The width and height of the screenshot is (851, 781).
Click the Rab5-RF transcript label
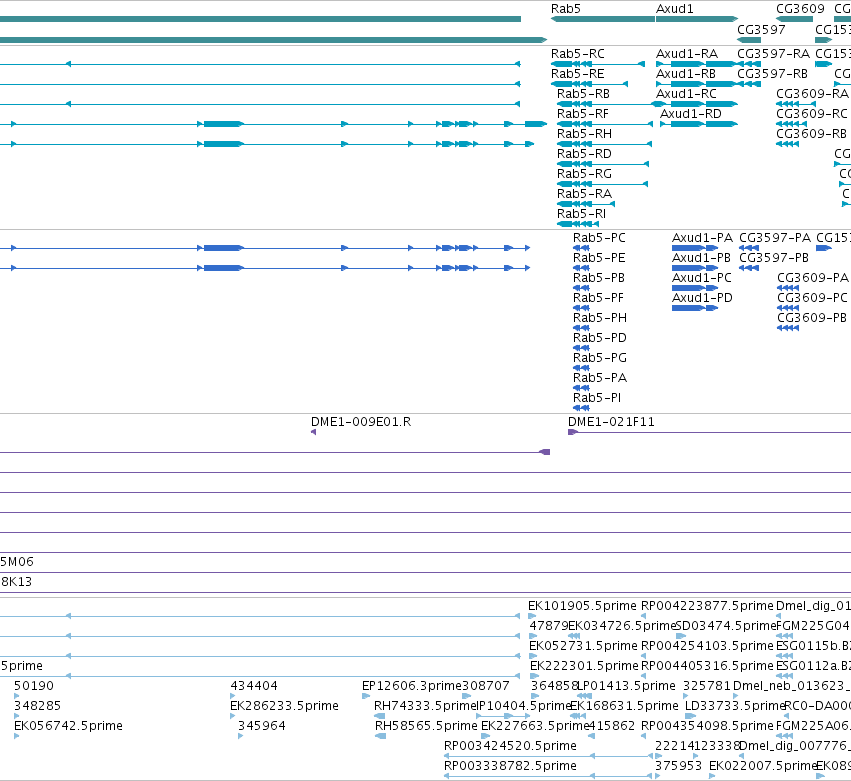pos(583,114)
